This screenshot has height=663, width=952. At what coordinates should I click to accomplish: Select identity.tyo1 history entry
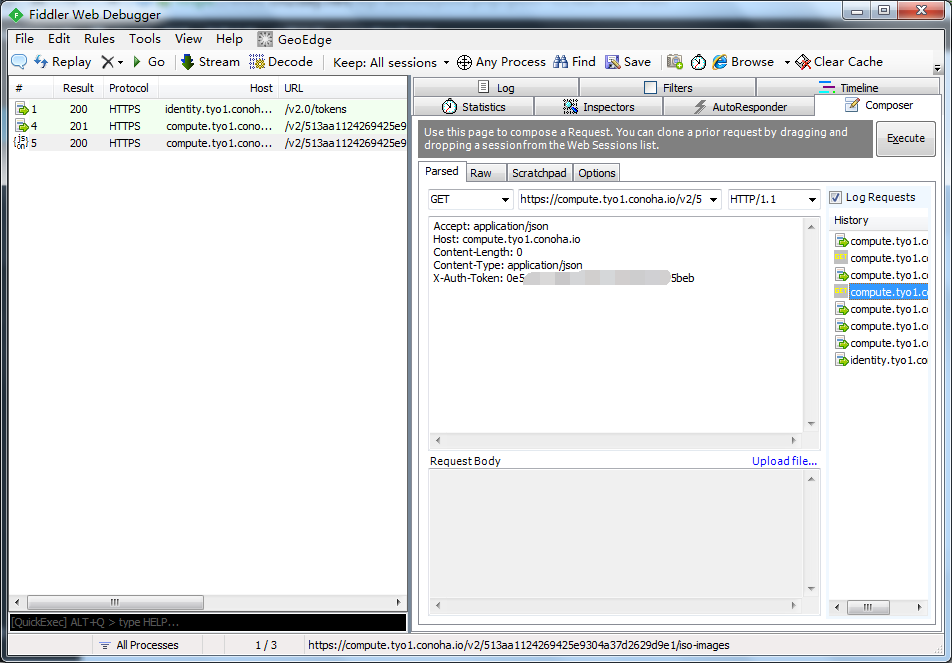[881, 360]
